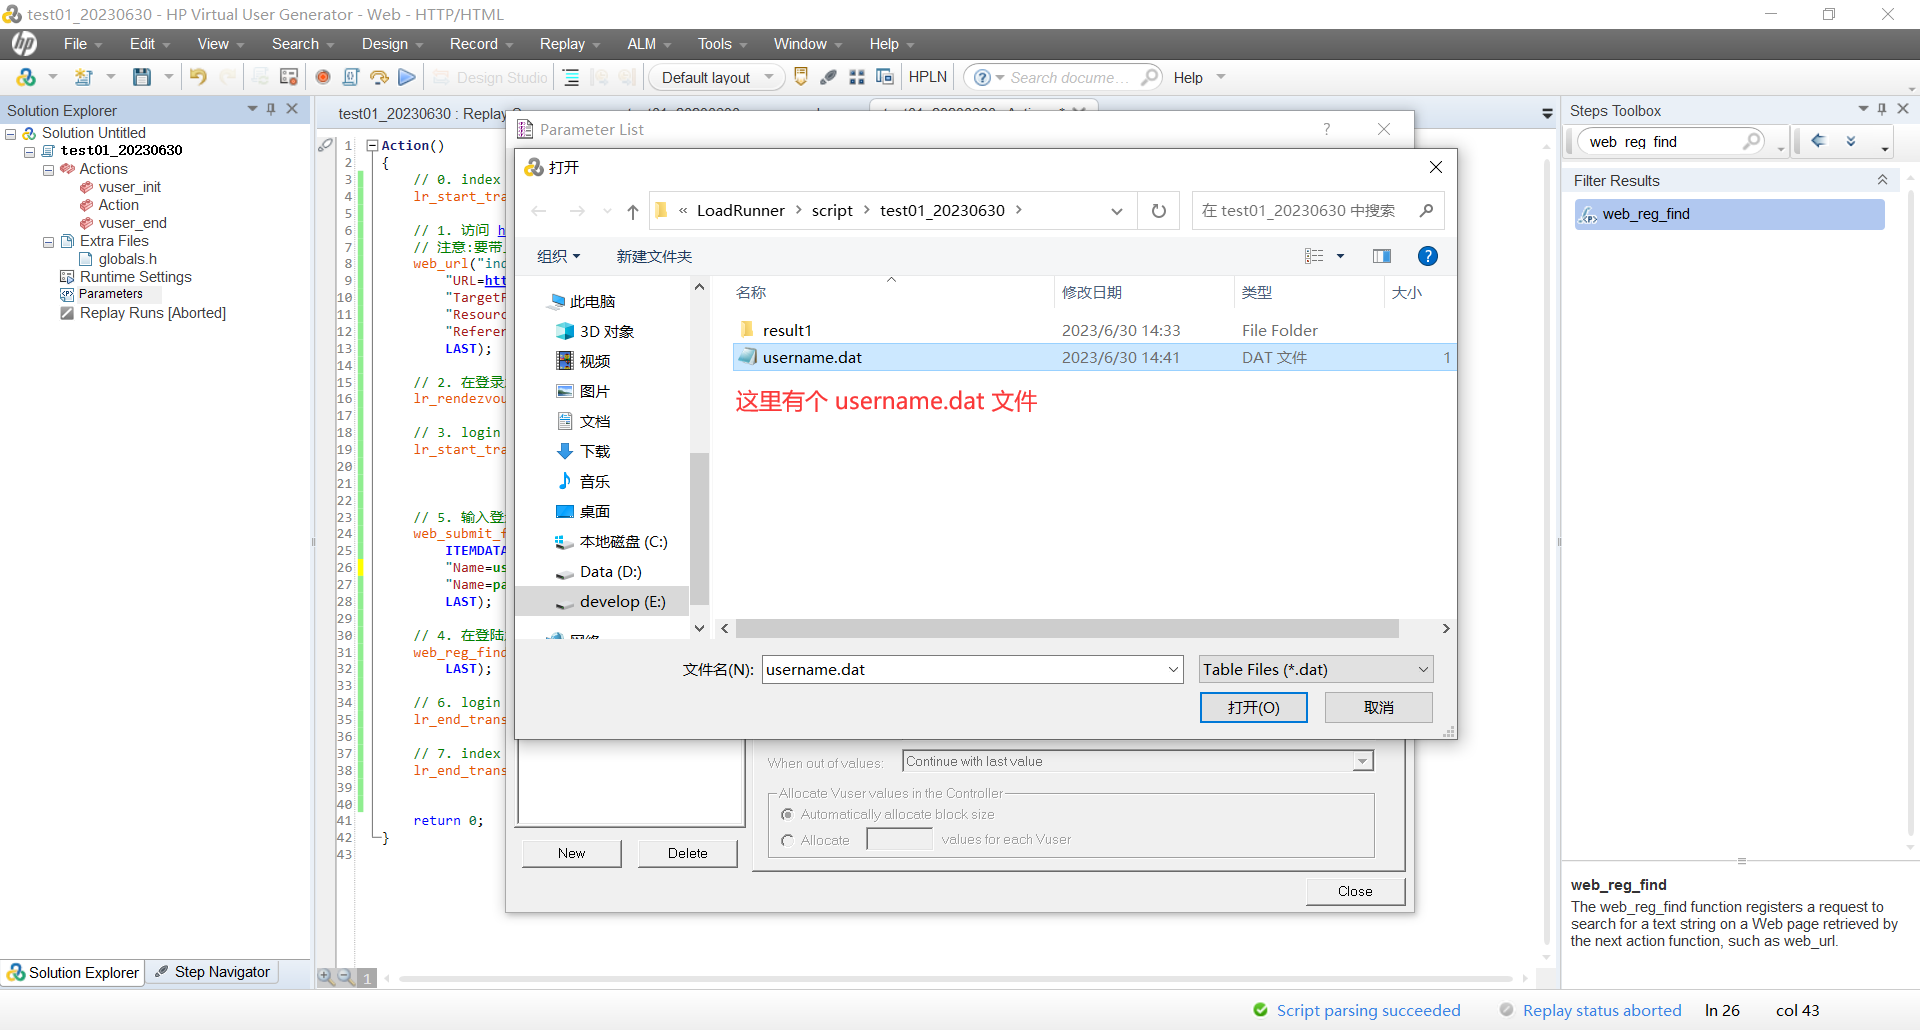Pin the Steps Toolbox panel

click(x=1882, y=109)
